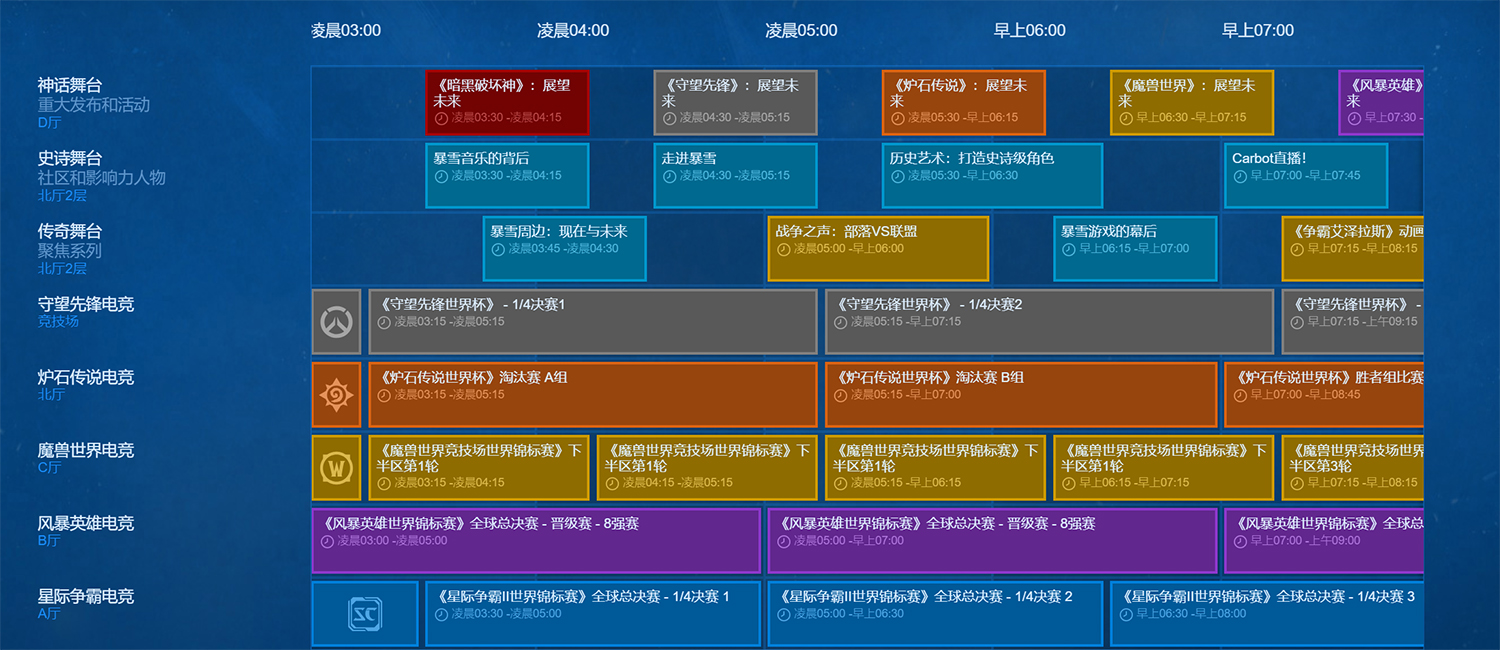The height and width of the screenshot is (650, 1500).
Task: Select 暴雪周边：现在与未来 session
Action: point(565,249)
